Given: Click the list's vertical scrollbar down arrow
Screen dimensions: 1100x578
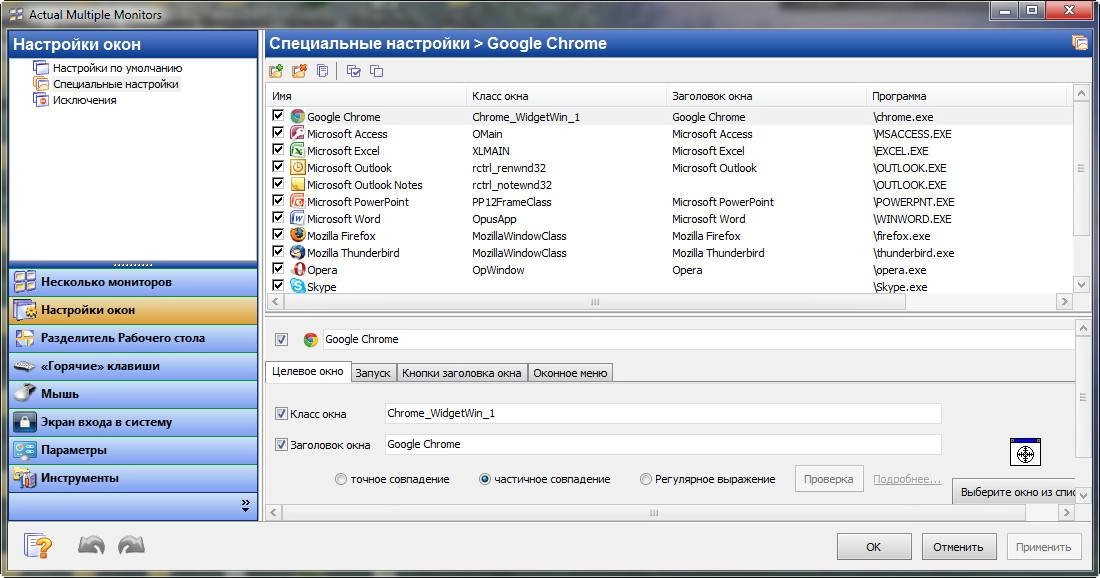Looking at the screenshot, I should click(1081, 285).
